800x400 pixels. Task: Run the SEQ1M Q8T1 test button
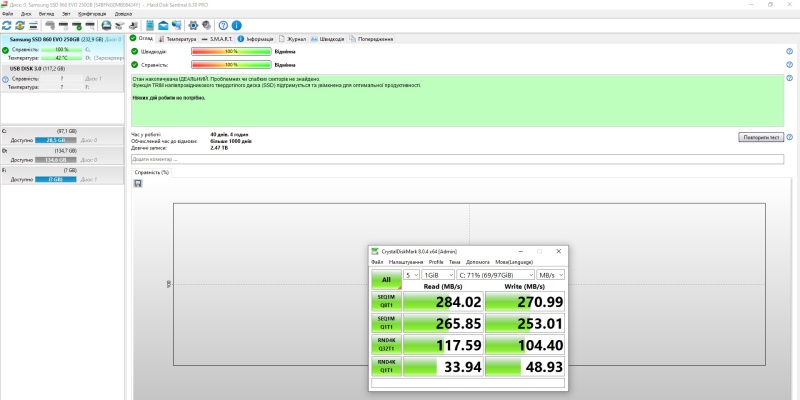coord(386,301)
